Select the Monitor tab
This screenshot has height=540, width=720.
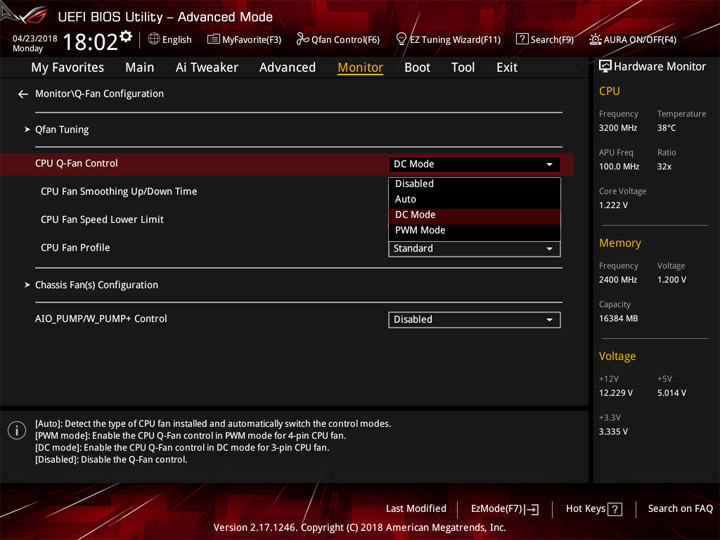click(x=360, y=68)
